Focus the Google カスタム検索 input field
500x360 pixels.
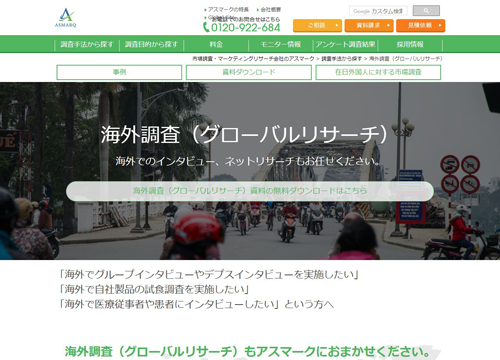pos(378,11)
